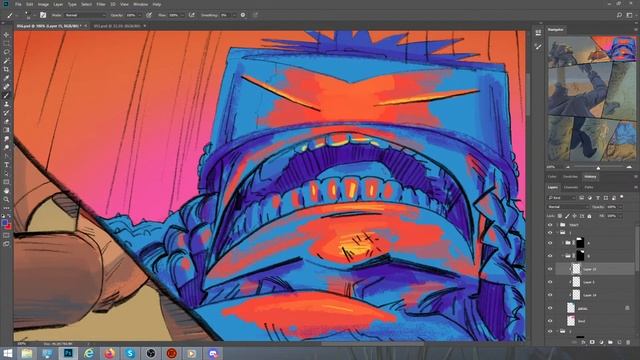
Task: Add layer style fx icon
Action: coord(583,342)
